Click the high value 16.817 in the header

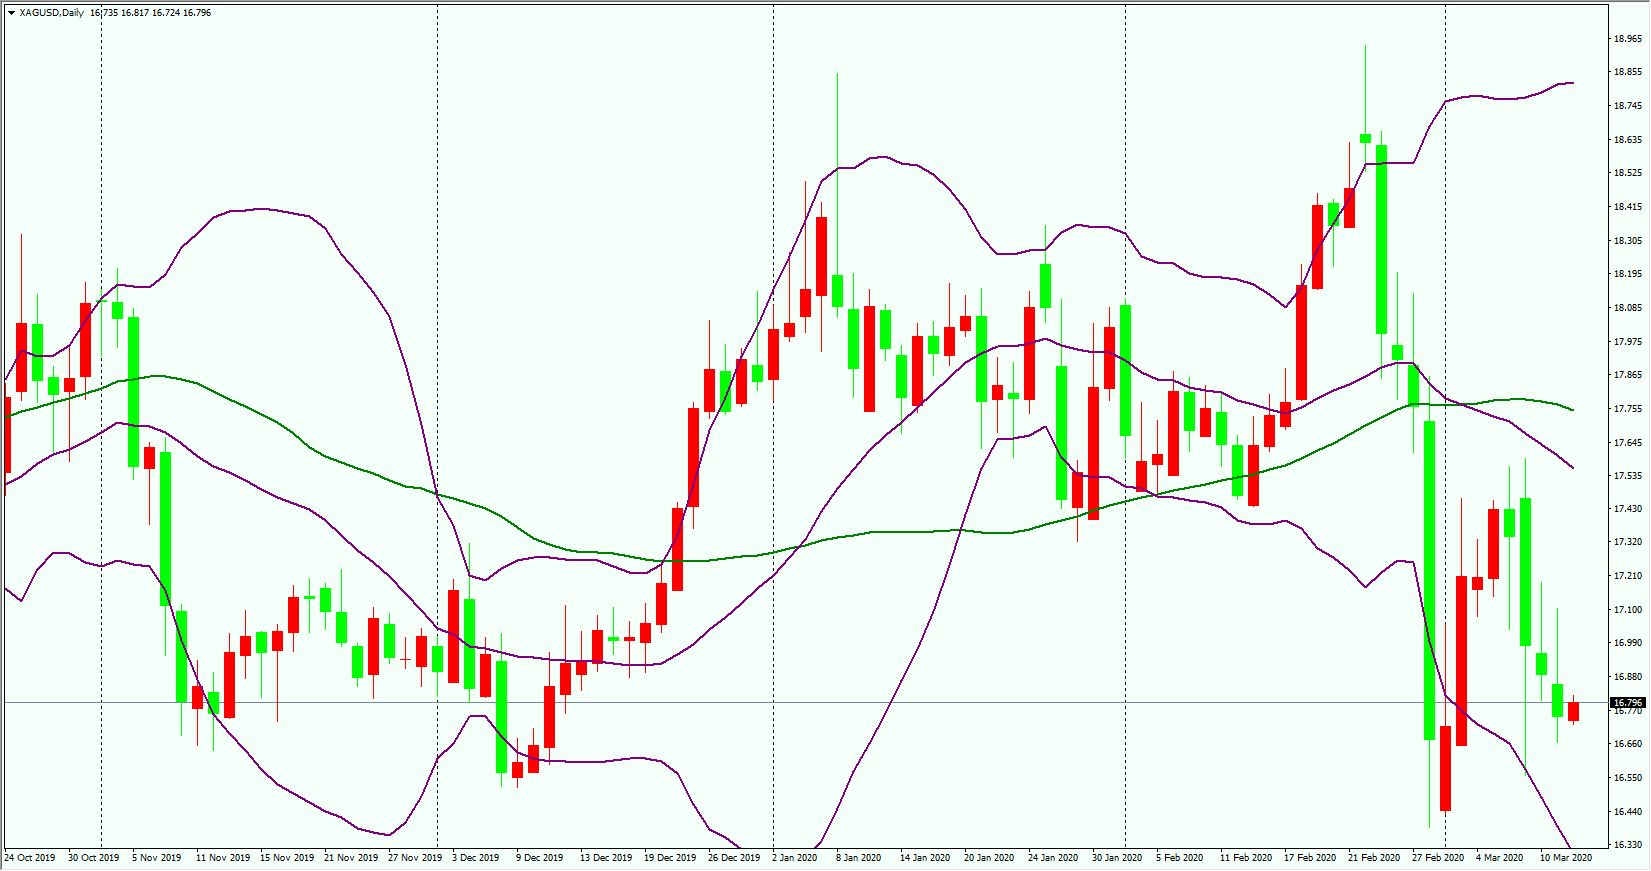(135, 13)
